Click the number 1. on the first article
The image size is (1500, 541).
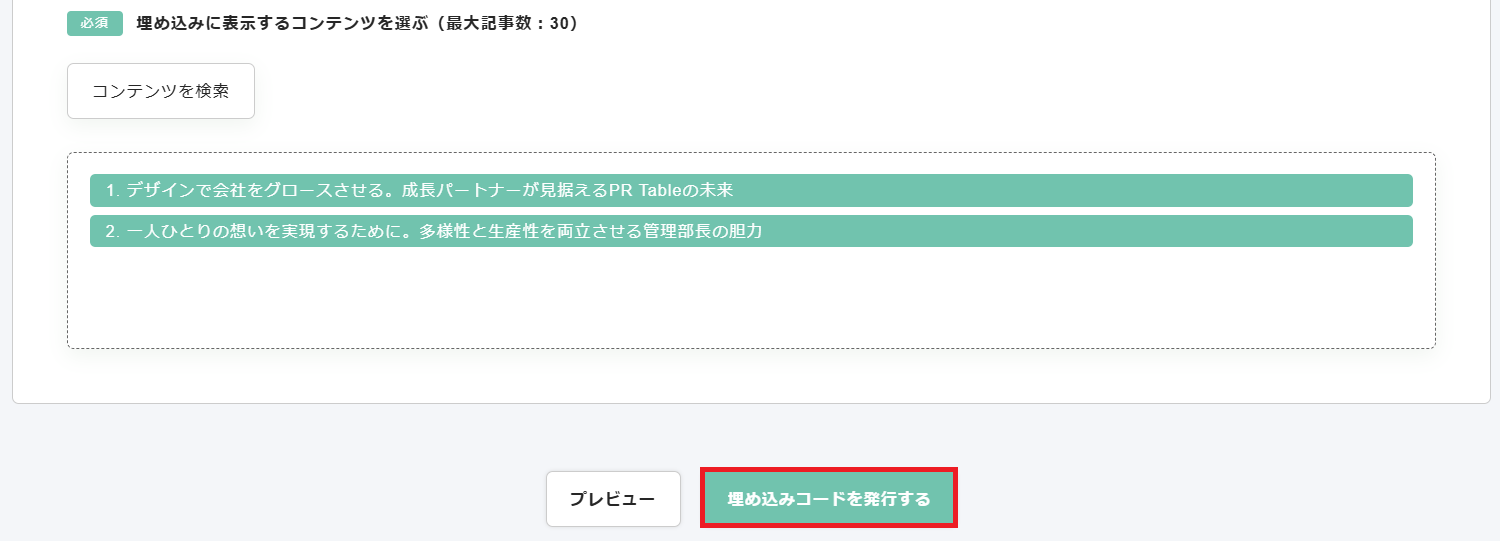[112, 190]
